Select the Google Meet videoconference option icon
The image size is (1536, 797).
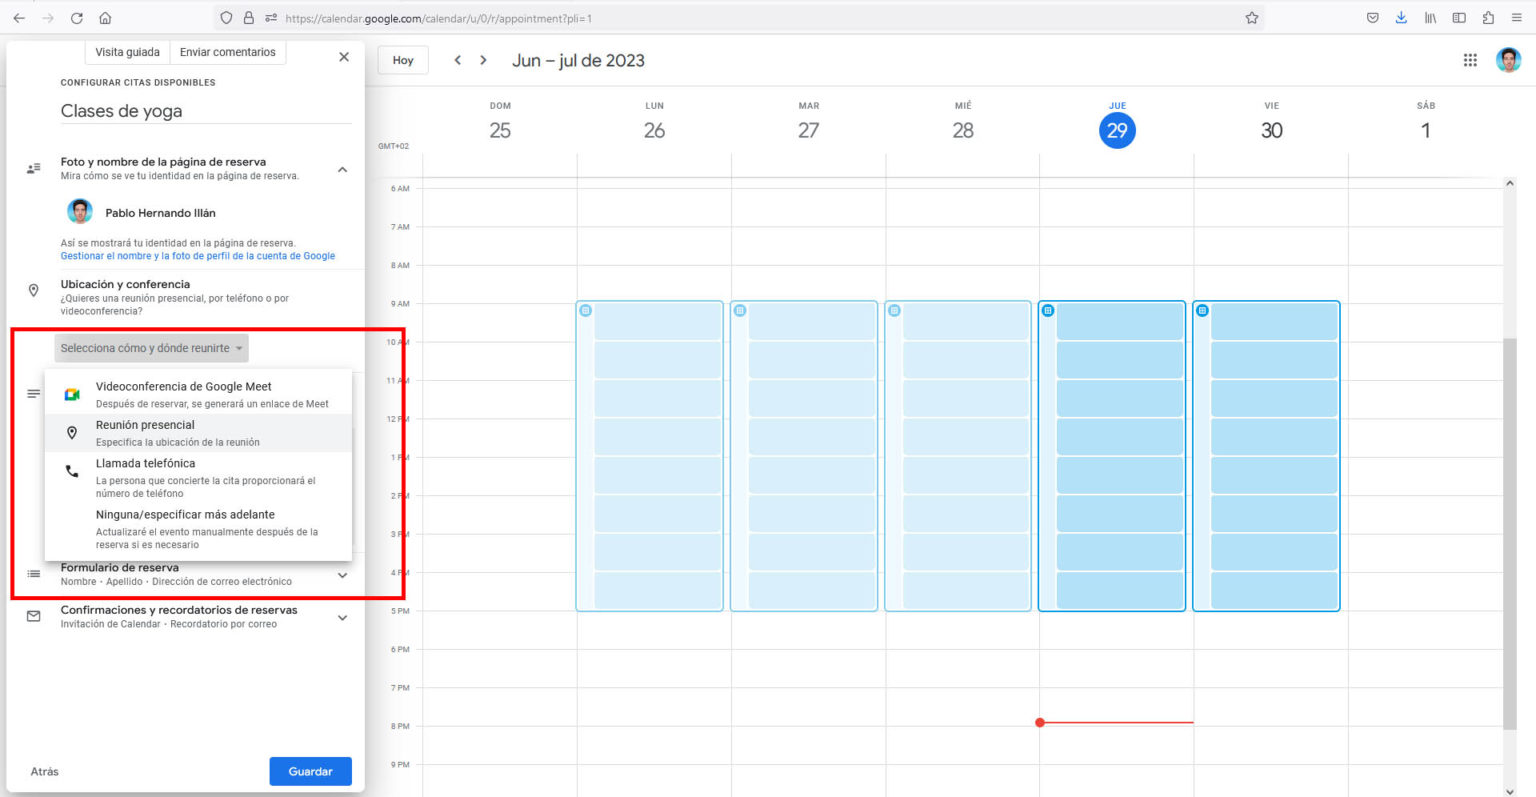(x=71, y=392)
